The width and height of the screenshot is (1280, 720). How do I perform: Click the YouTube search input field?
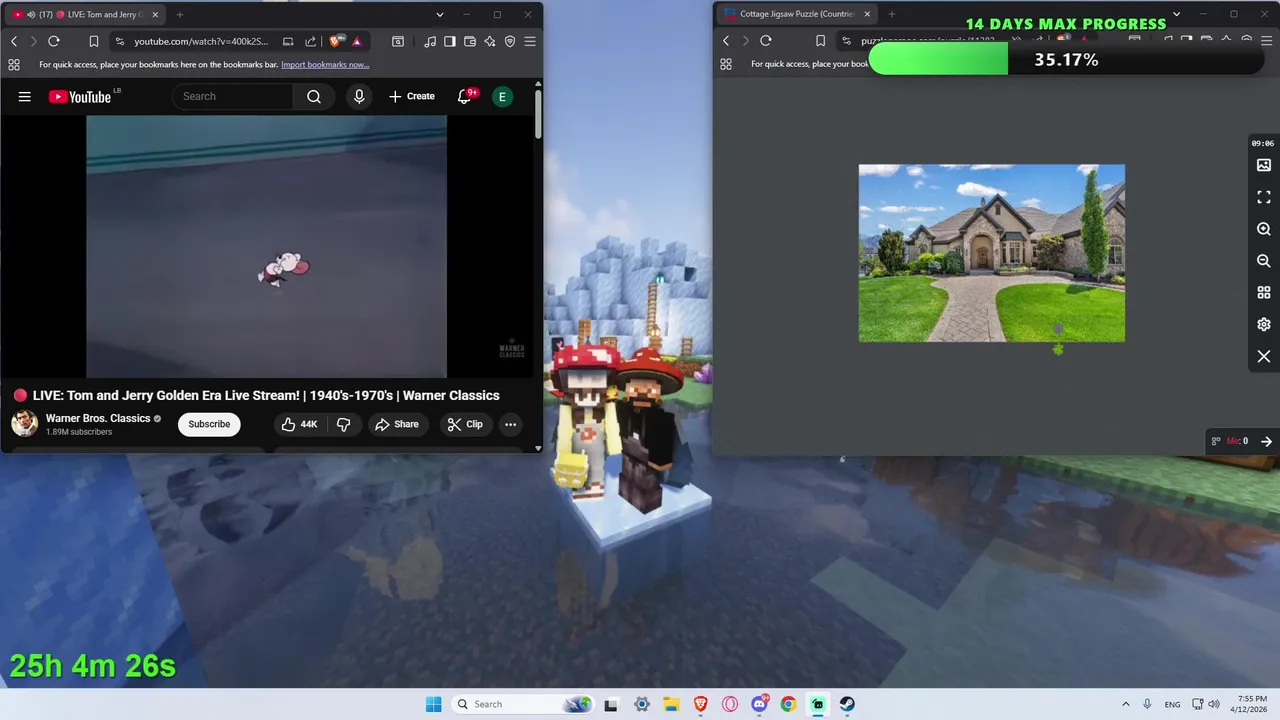[x=233, y=96]
